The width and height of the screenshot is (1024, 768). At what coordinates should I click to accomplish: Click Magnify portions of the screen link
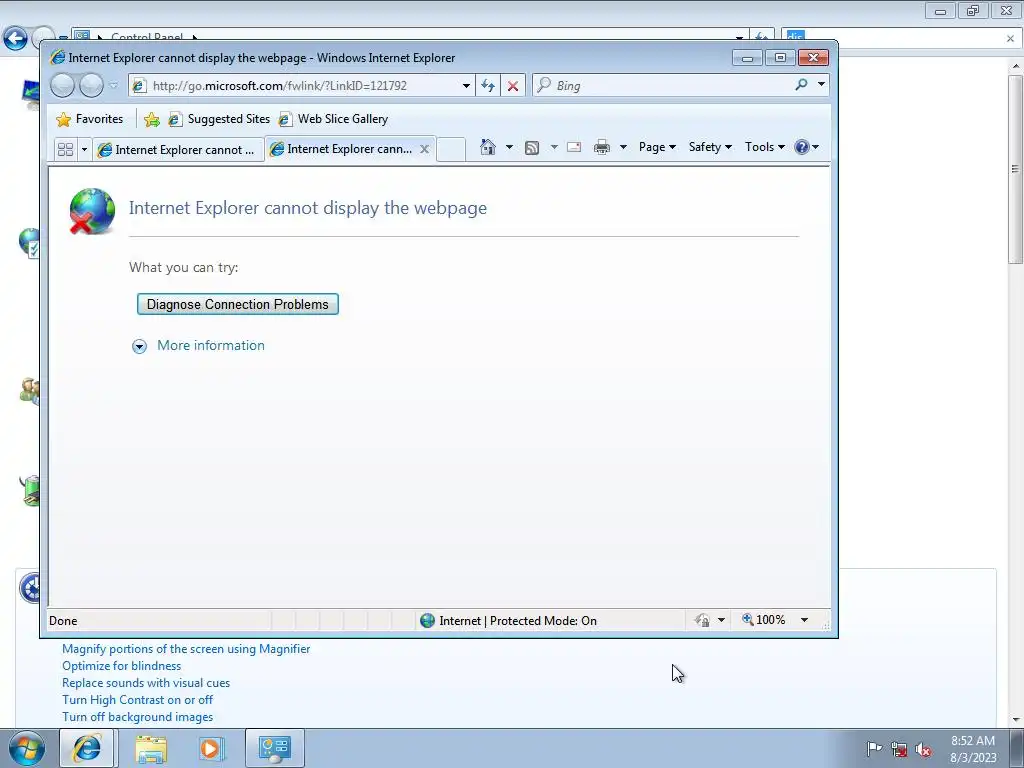pyautogui.click(x=186, y=648)
